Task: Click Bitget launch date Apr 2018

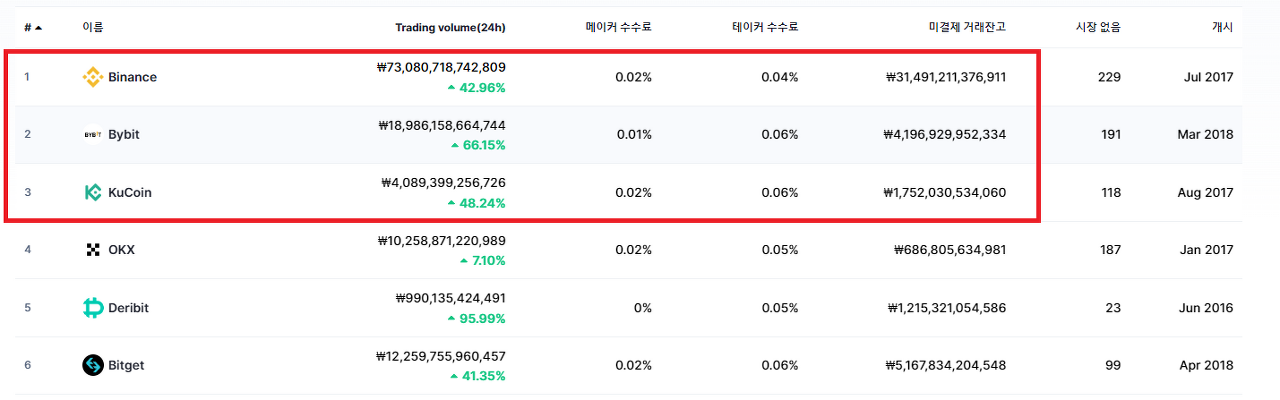Action: pyautogui.click(x=1207, y=365)
